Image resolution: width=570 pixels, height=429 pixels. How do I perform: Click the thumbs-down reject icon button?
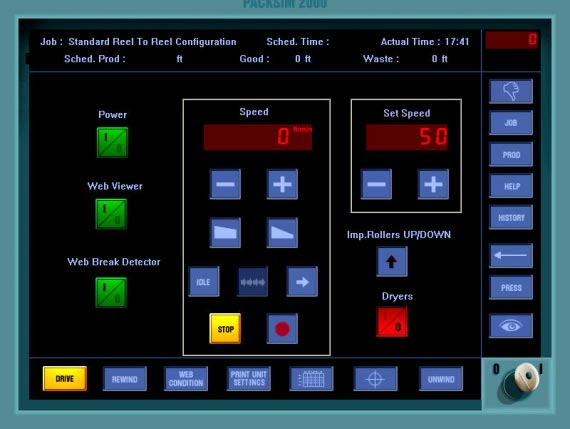(511, 91)
